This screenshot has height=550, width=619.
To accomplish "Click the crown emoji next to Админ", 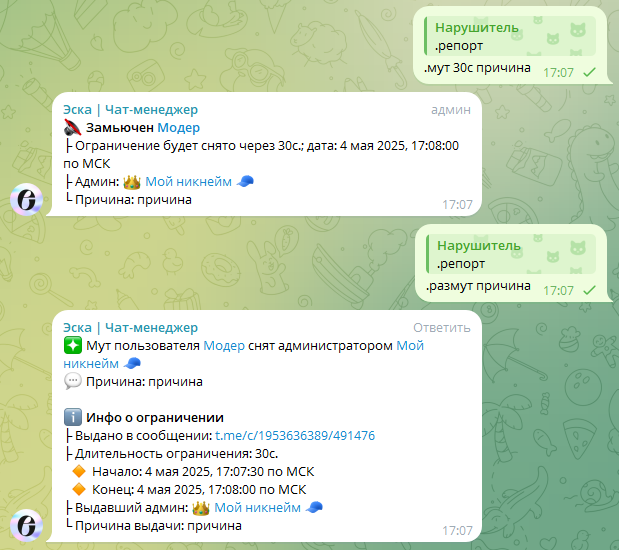I will (132, 182).
